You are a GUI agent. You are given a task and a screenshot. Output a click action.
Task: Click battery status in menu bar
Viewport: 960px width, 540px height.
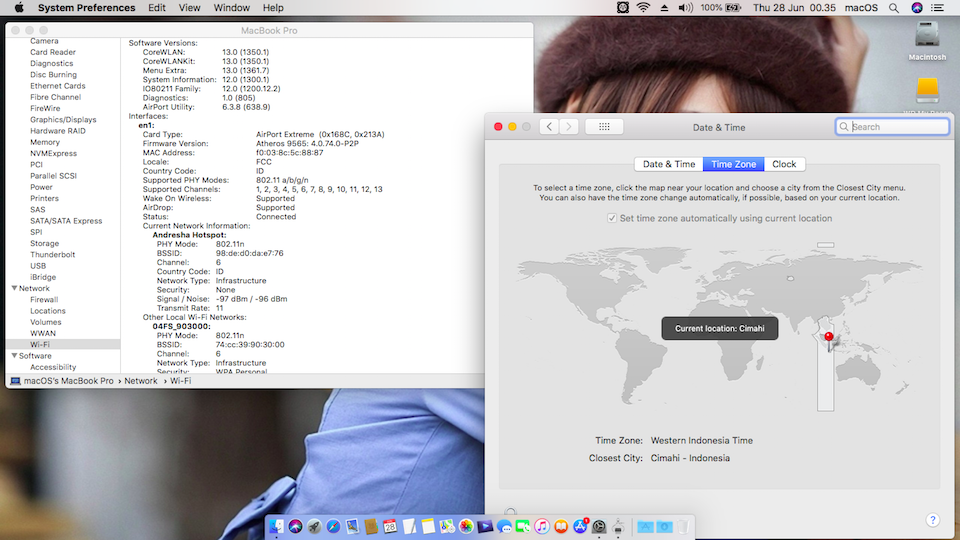click(x=721, y=8)
